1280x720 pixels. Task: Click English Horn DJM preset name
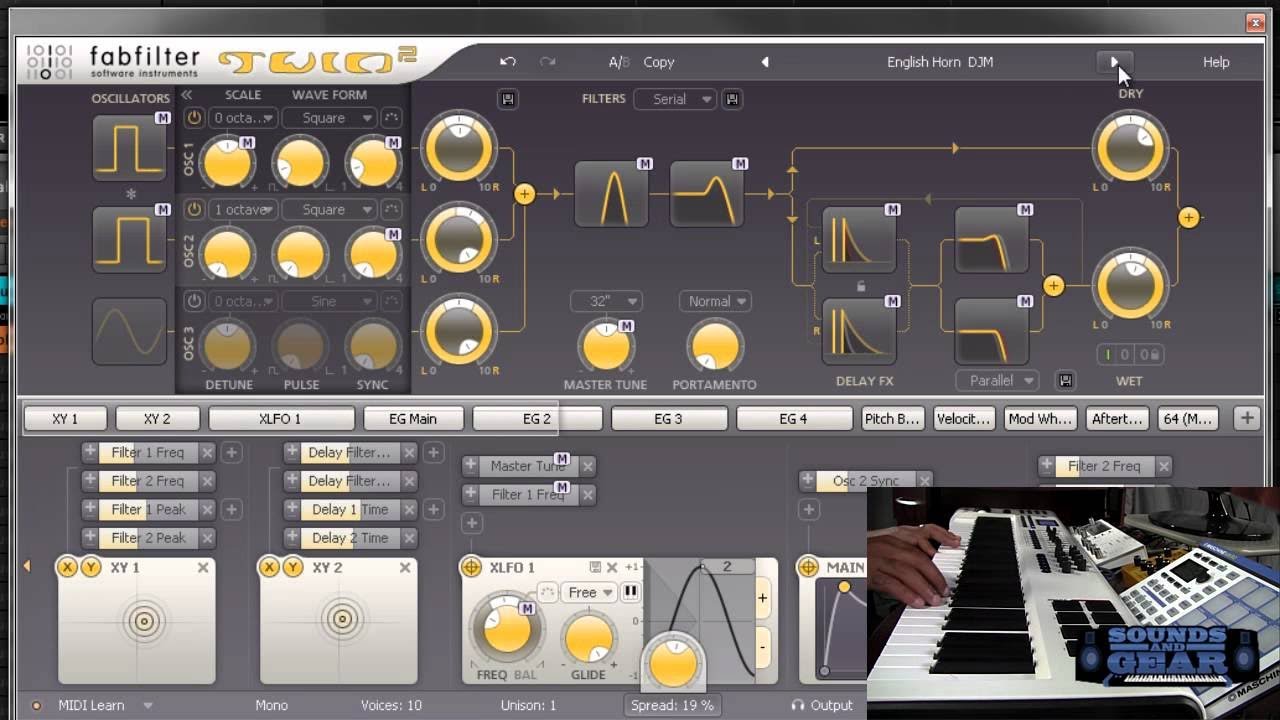940,62
